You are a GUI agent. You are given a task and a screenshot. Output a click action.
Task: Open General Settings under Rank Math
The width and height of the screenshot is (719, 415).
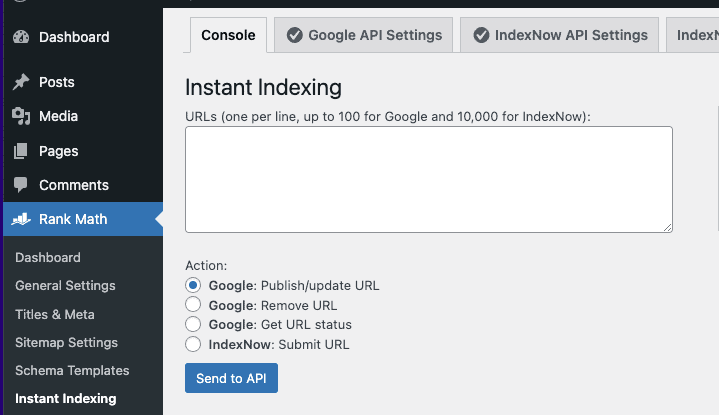[65, 285]
